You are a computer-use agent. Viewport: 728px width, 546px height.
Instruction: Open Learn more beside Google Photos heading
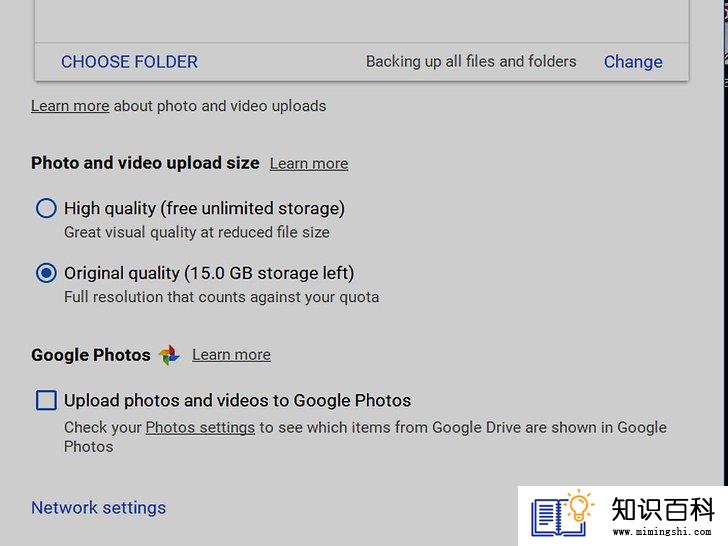231,355
